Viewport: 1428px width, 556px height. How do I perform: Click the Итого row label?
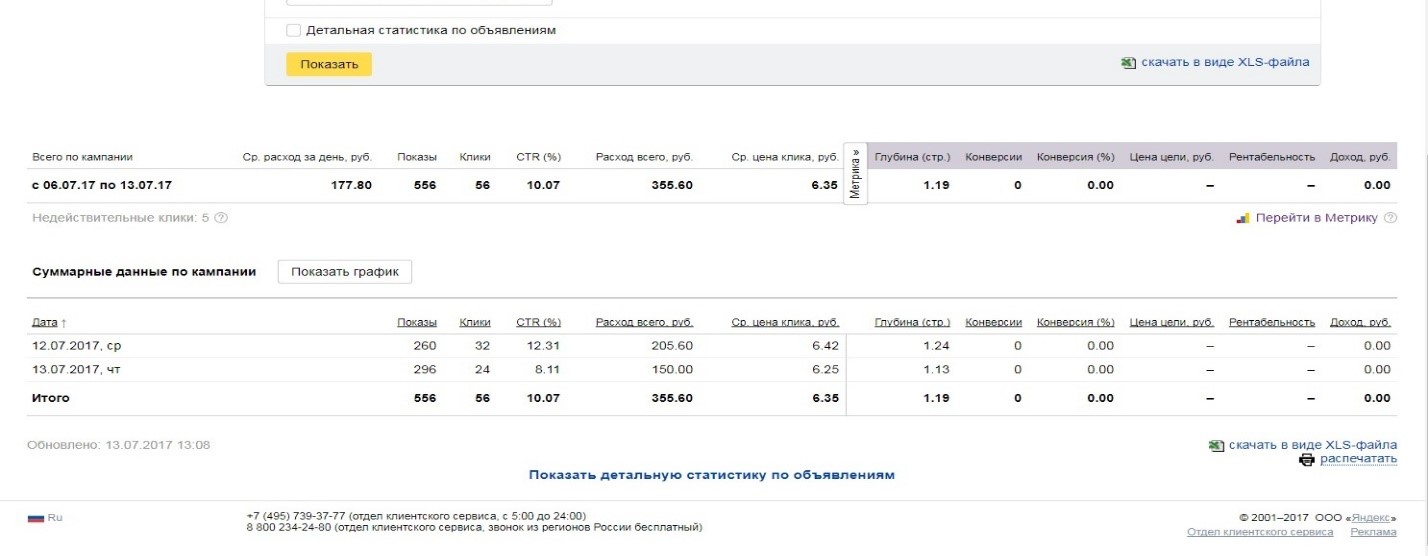(x=51, y=398)
